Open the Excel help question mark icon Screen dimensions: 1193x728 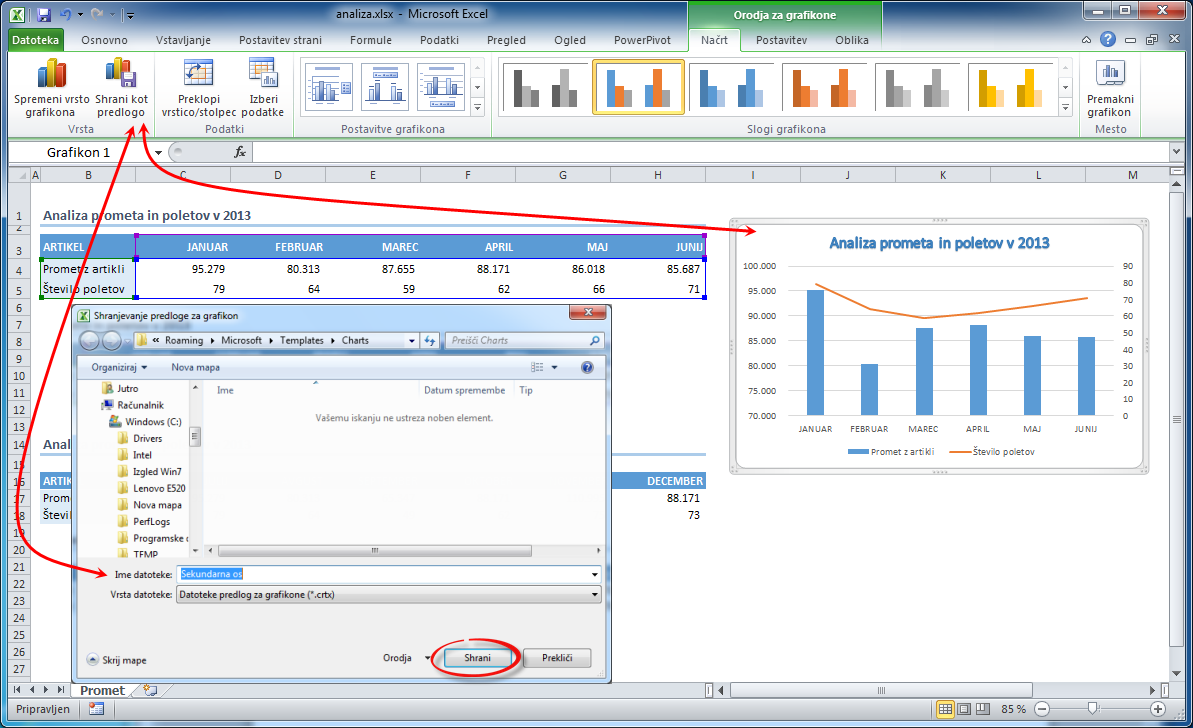tap(1108, 40)
